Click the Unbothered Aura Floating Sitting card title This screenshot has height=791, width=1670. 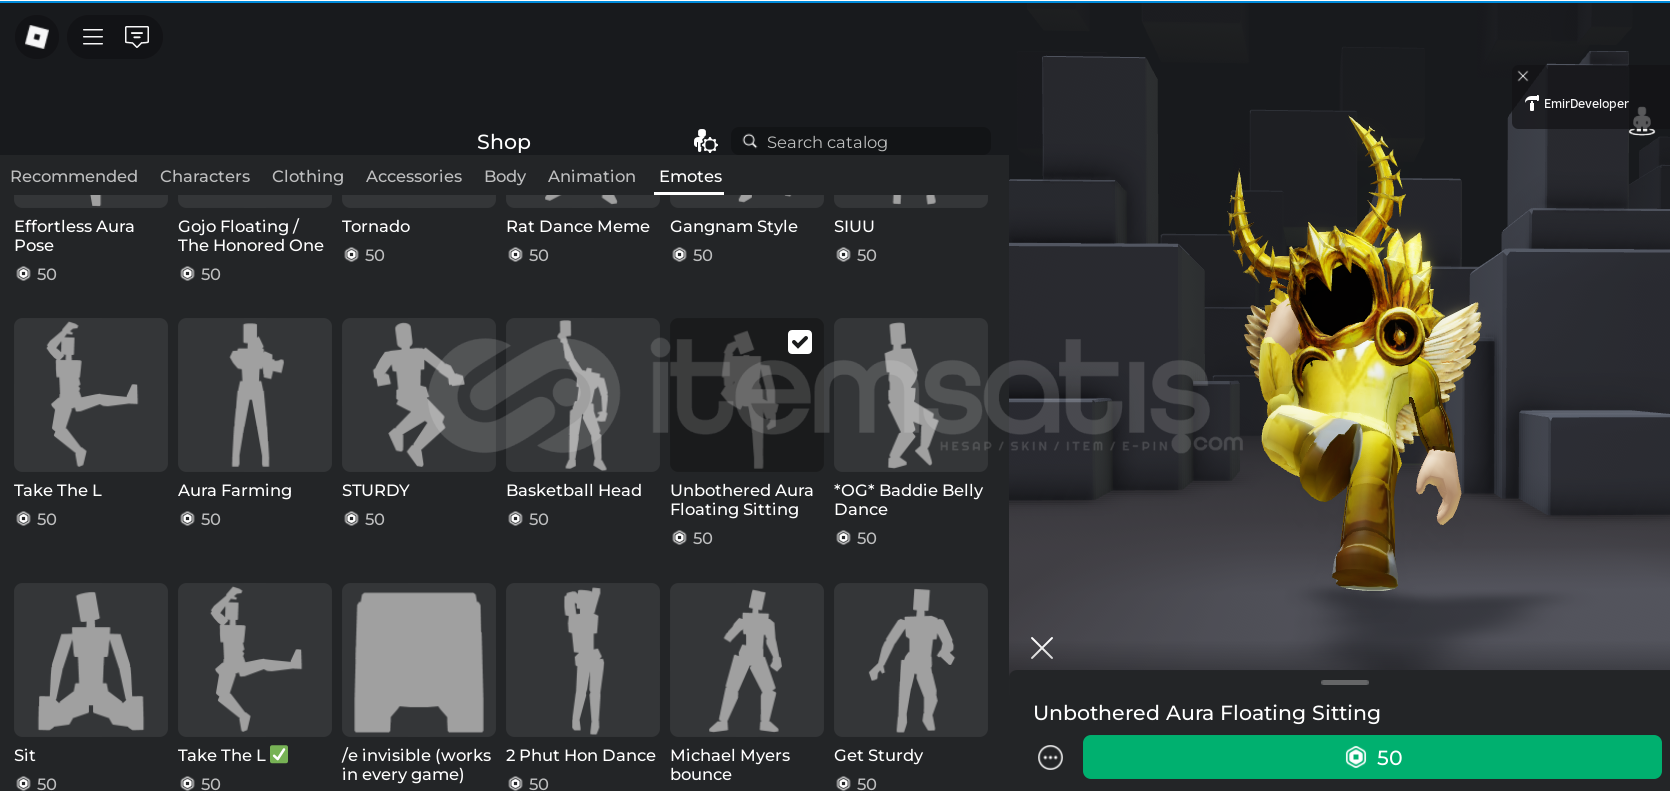(742, 500)
